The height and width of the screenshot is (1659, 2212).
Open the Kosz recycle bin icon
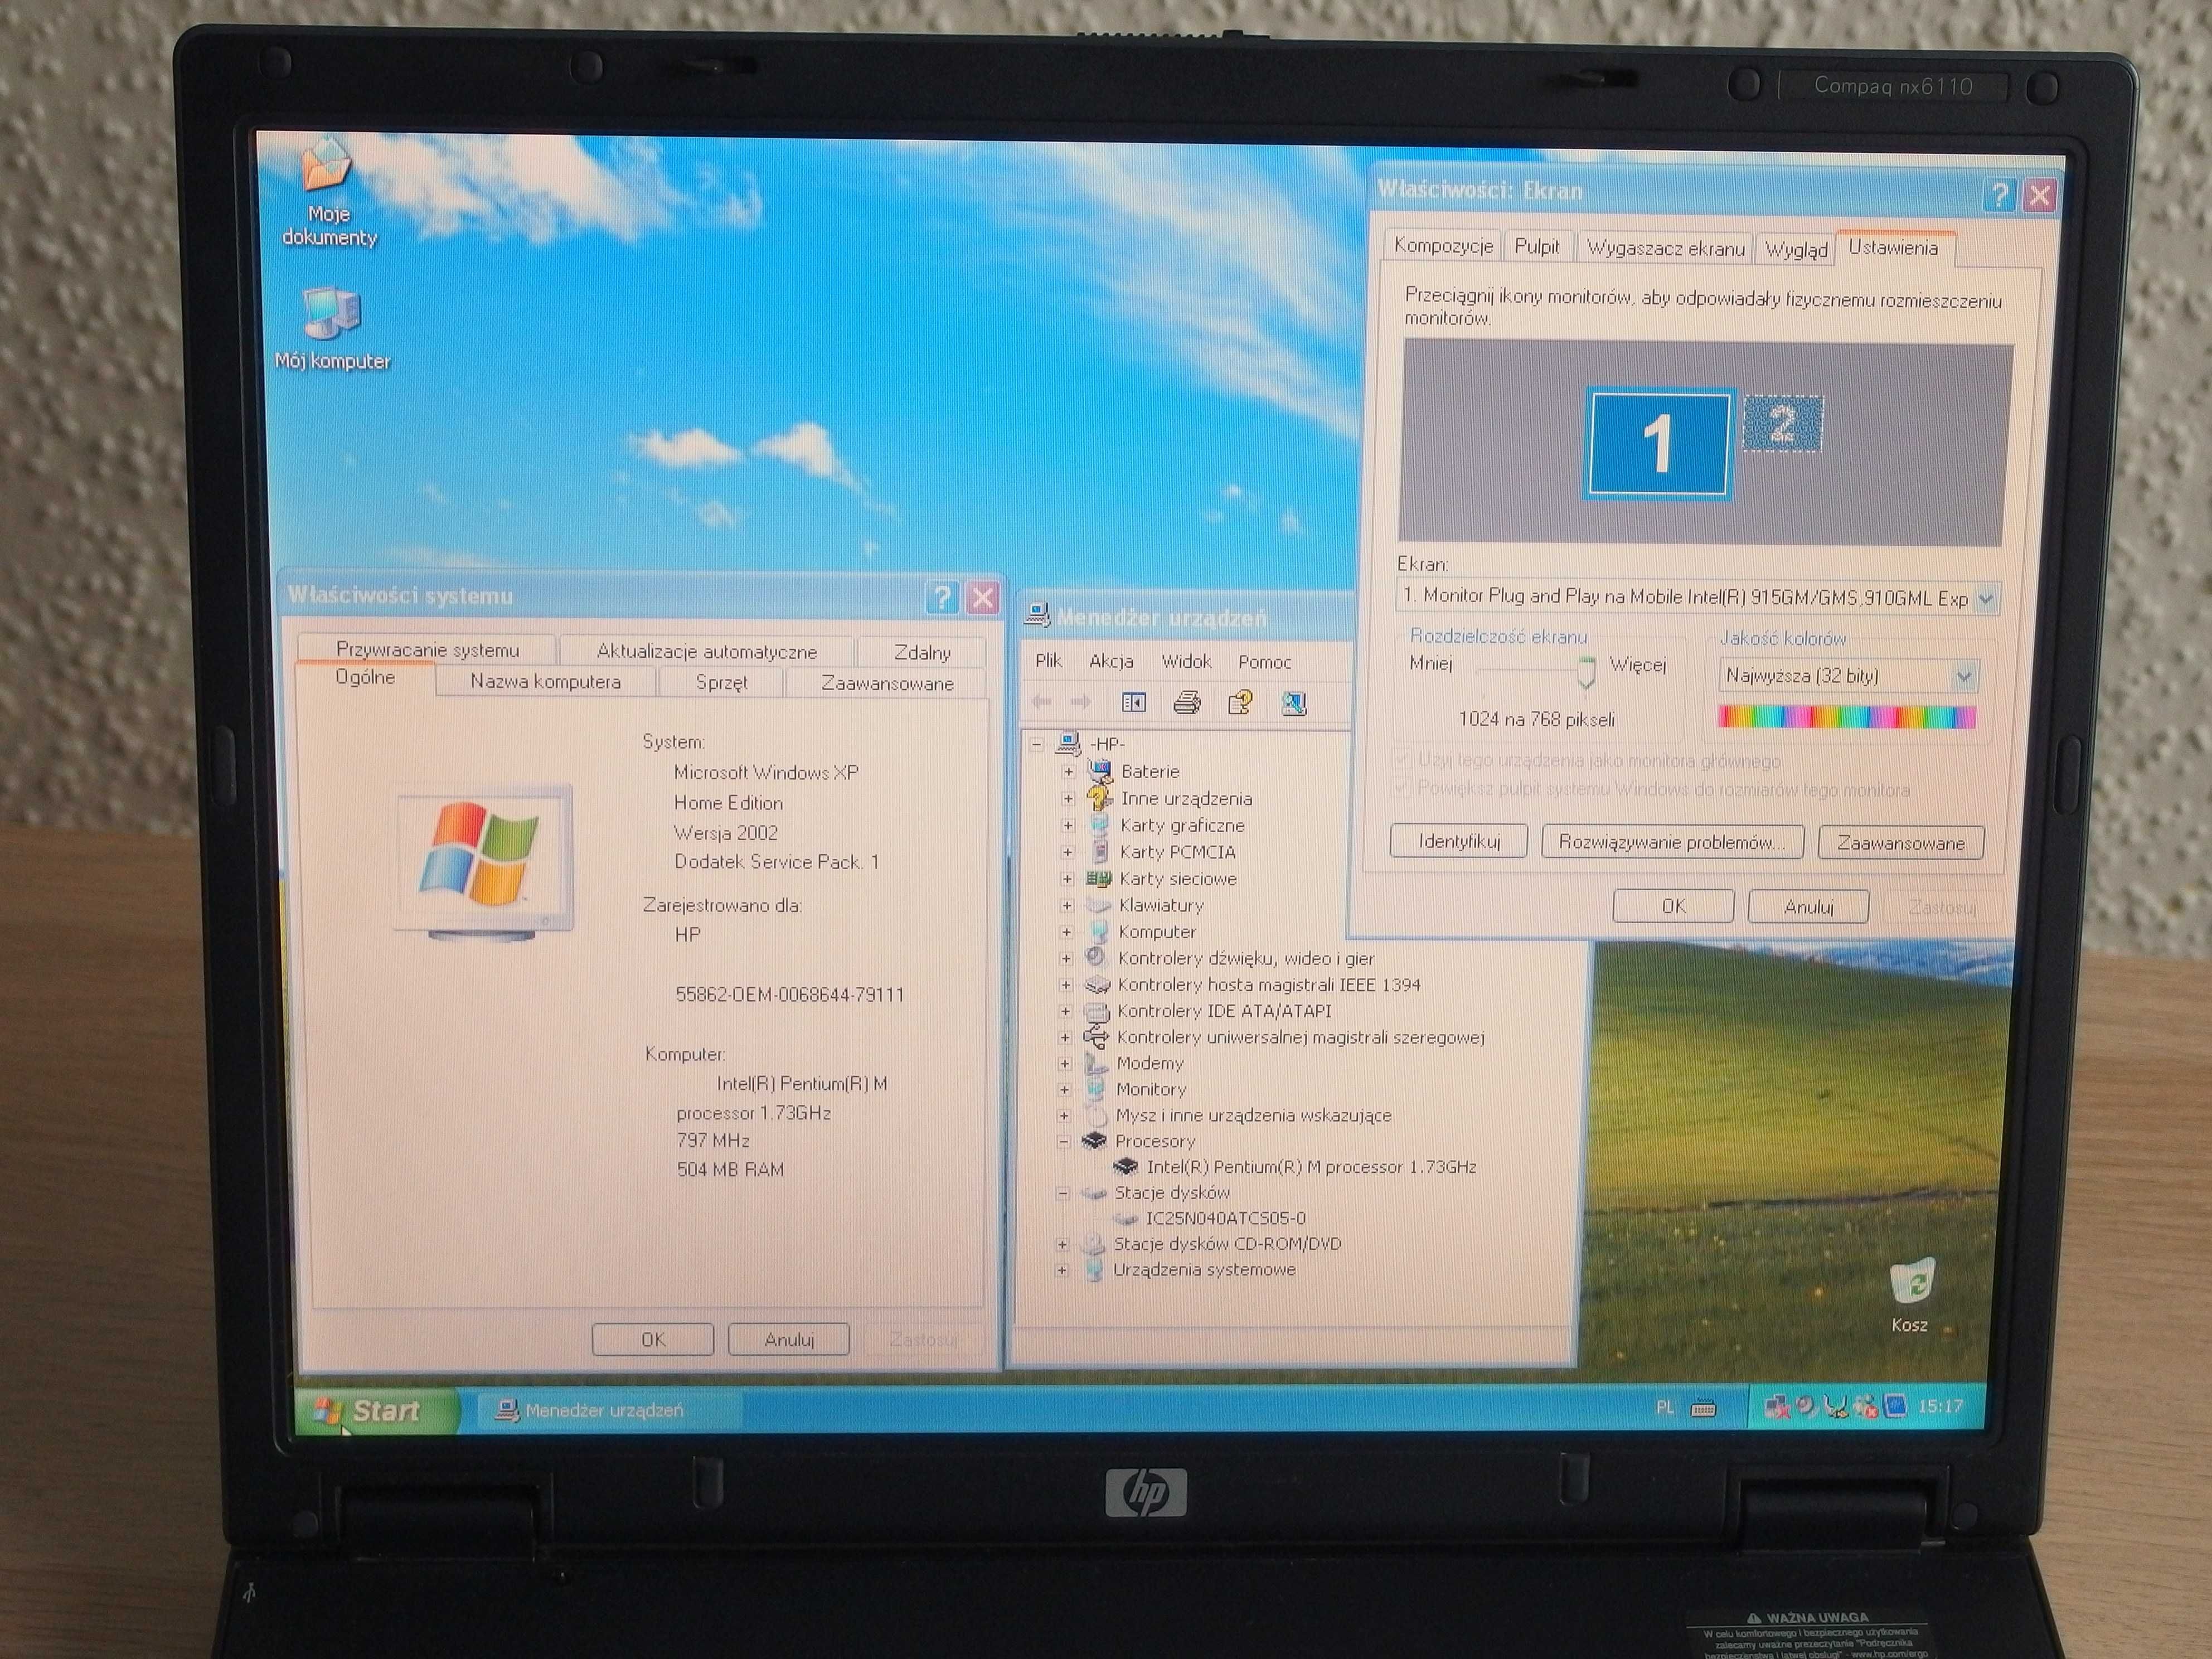pos(1912,1296)
